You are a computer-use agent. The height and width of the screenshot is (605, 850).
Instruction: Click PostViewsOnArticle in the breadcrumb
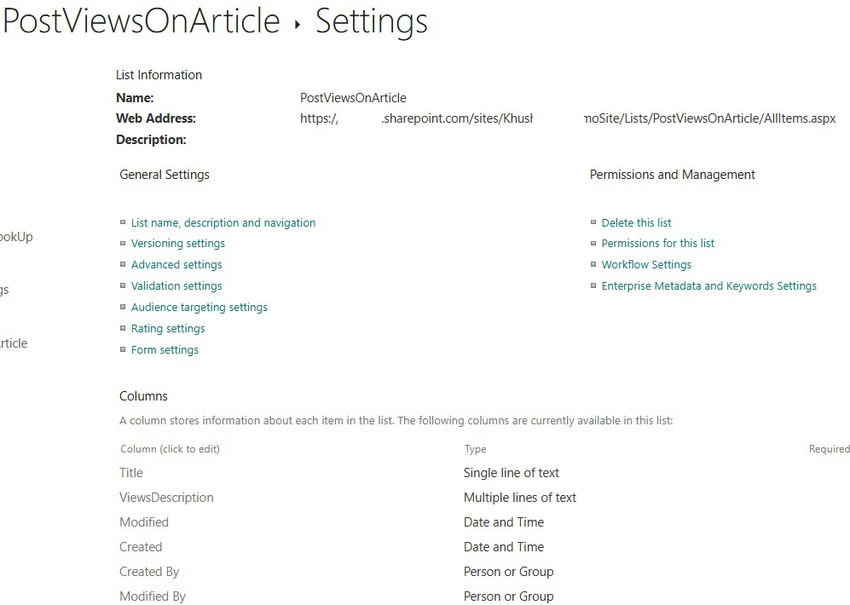click(x=139, y=20)
